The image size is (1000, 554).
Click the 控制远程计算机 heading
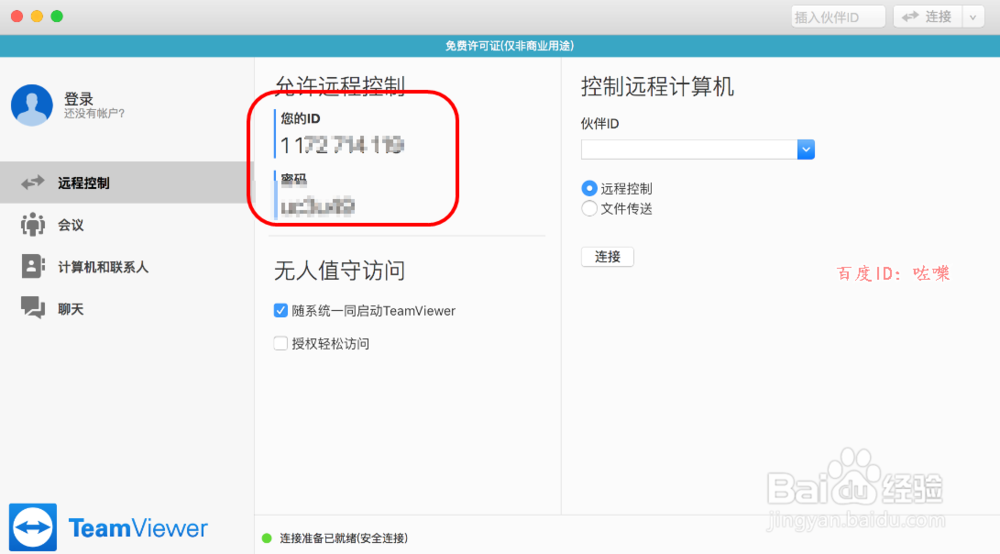658,86
